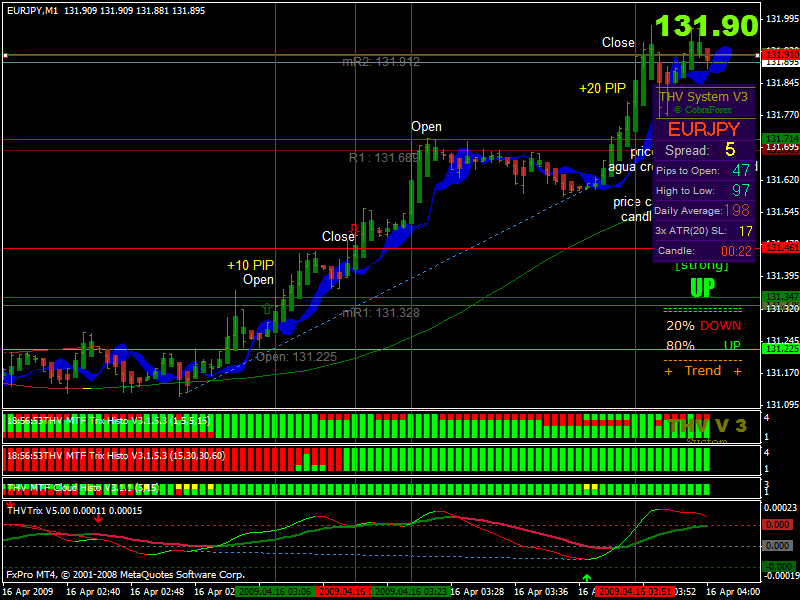Image resolution: width=800 pixels, height=600 pixels.
Task: Click the green 131.347 price tag
Action: pos(781,296)
